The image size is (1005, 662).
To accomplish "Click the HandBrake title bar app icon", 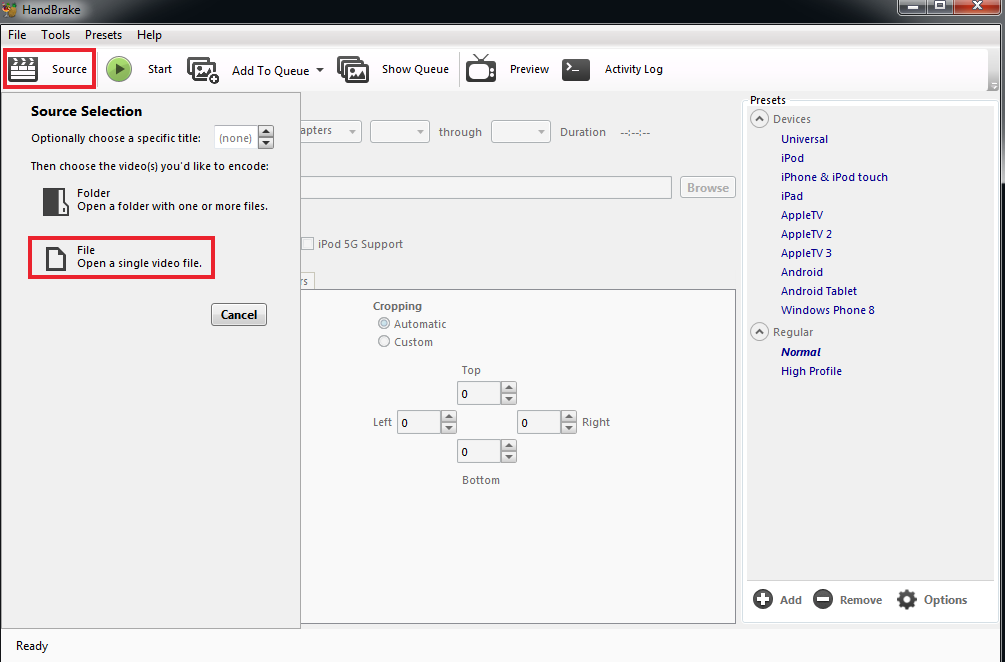I will pos(10,10).
